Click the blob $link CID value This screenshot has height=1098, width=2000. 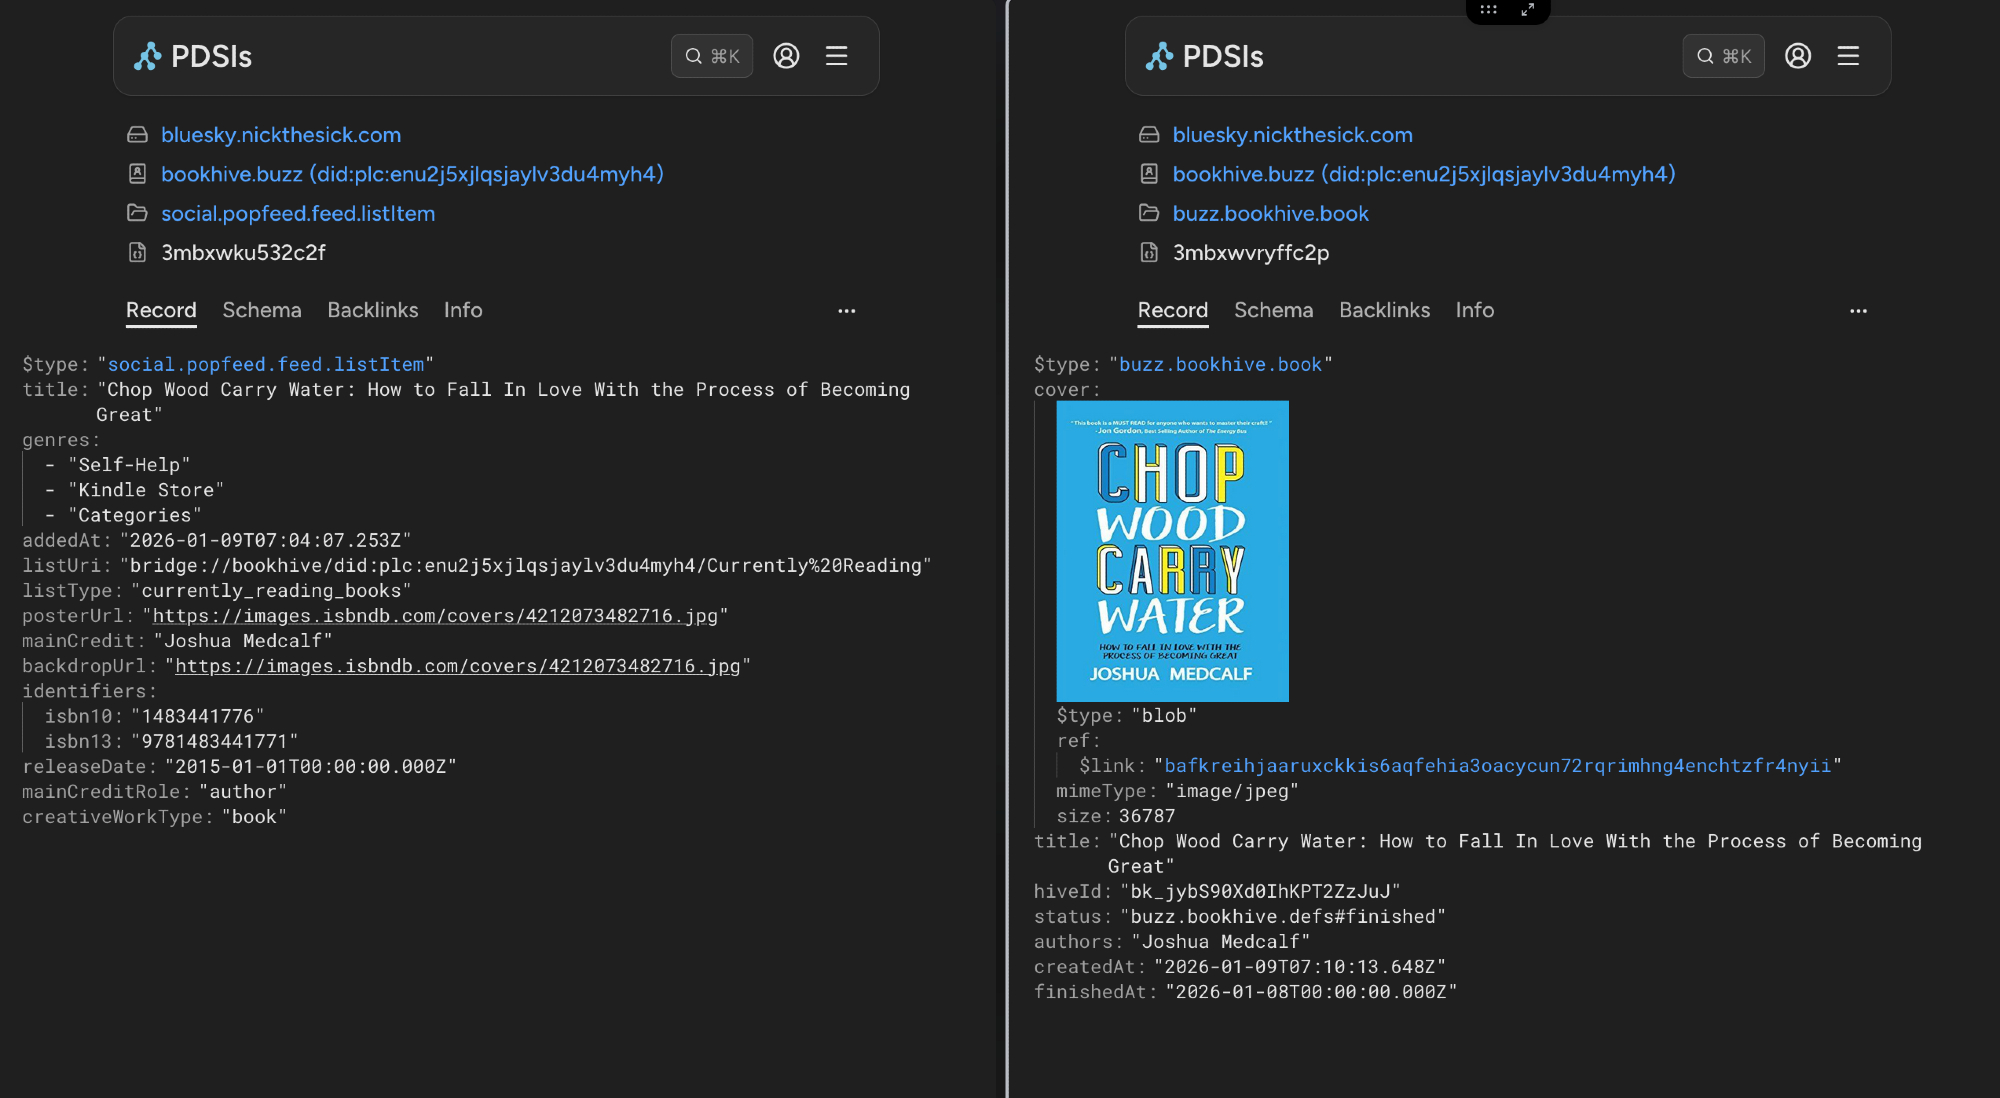(1497, 766)
